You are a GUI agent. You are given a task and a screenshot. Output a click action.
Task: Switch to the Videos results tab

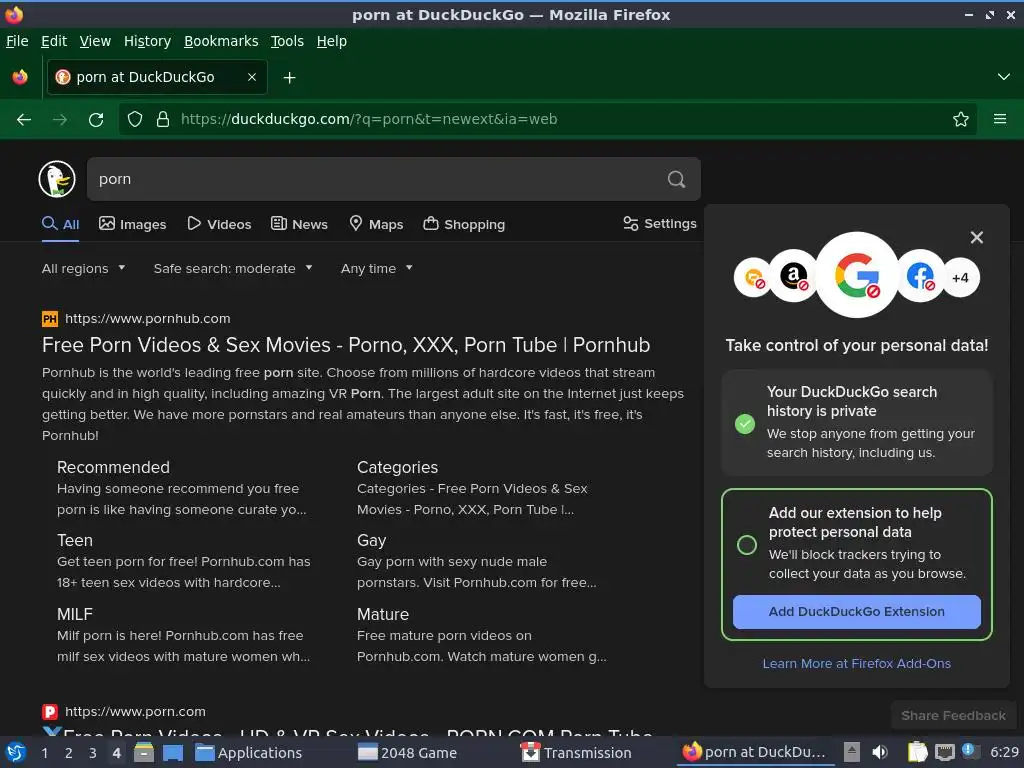tap(219, 225)
